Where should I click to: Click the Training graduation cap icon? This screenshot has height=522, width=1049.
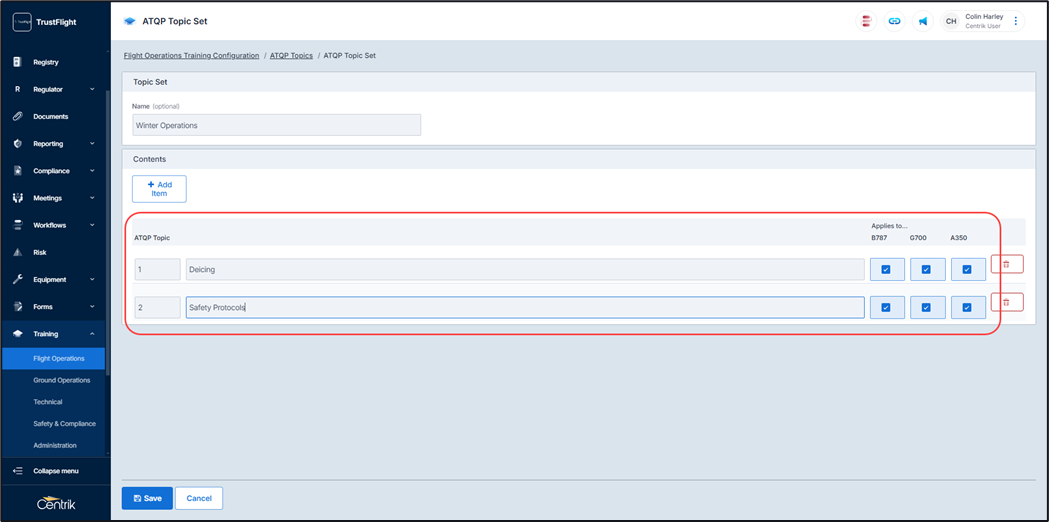[18, 334]
